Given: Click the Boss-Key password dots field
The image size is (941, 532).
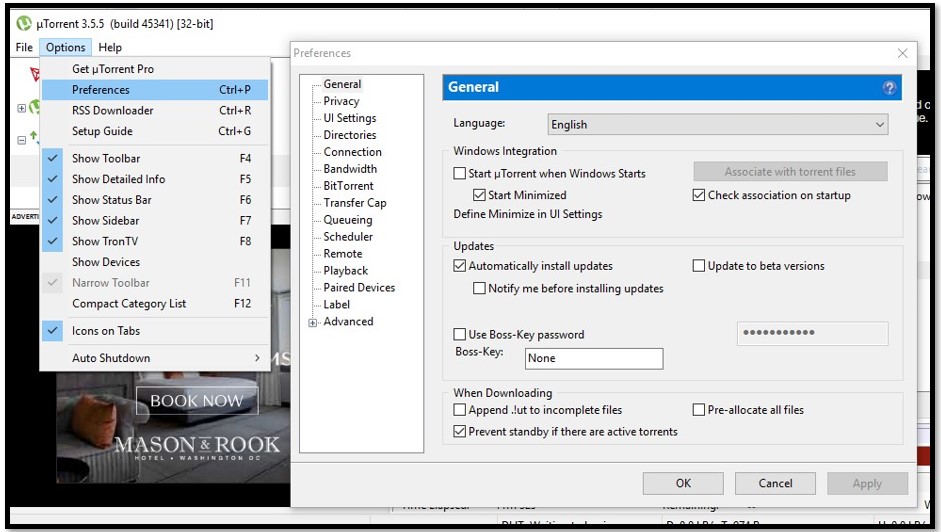Looking at the screenshot, I should pyautogui.click(x=813, y=333).
